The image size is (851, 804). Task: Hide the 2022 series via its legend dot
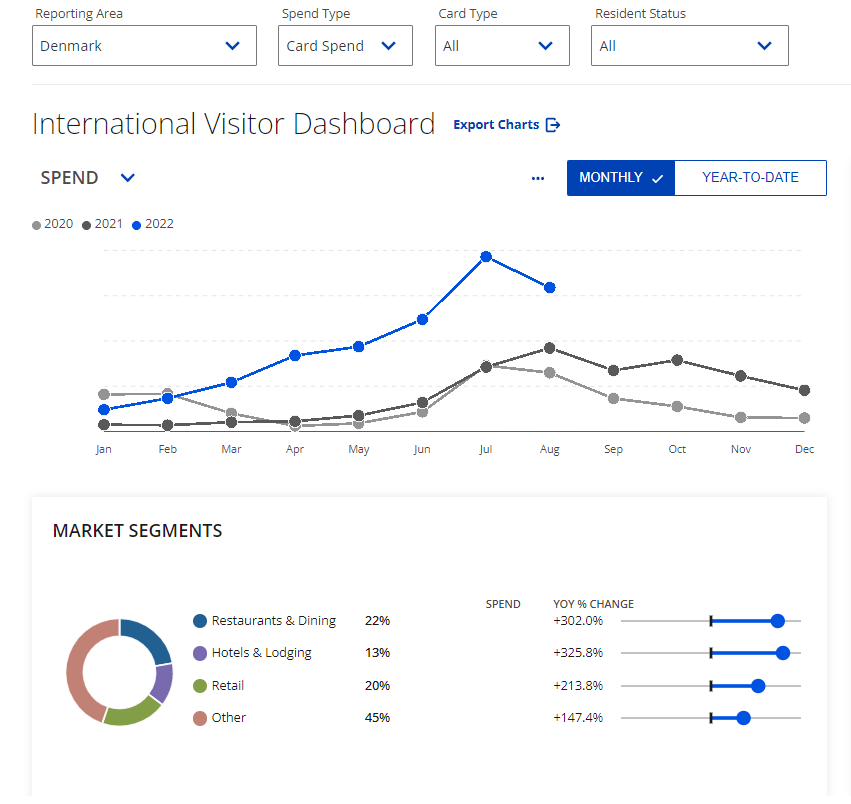point(138,224)
